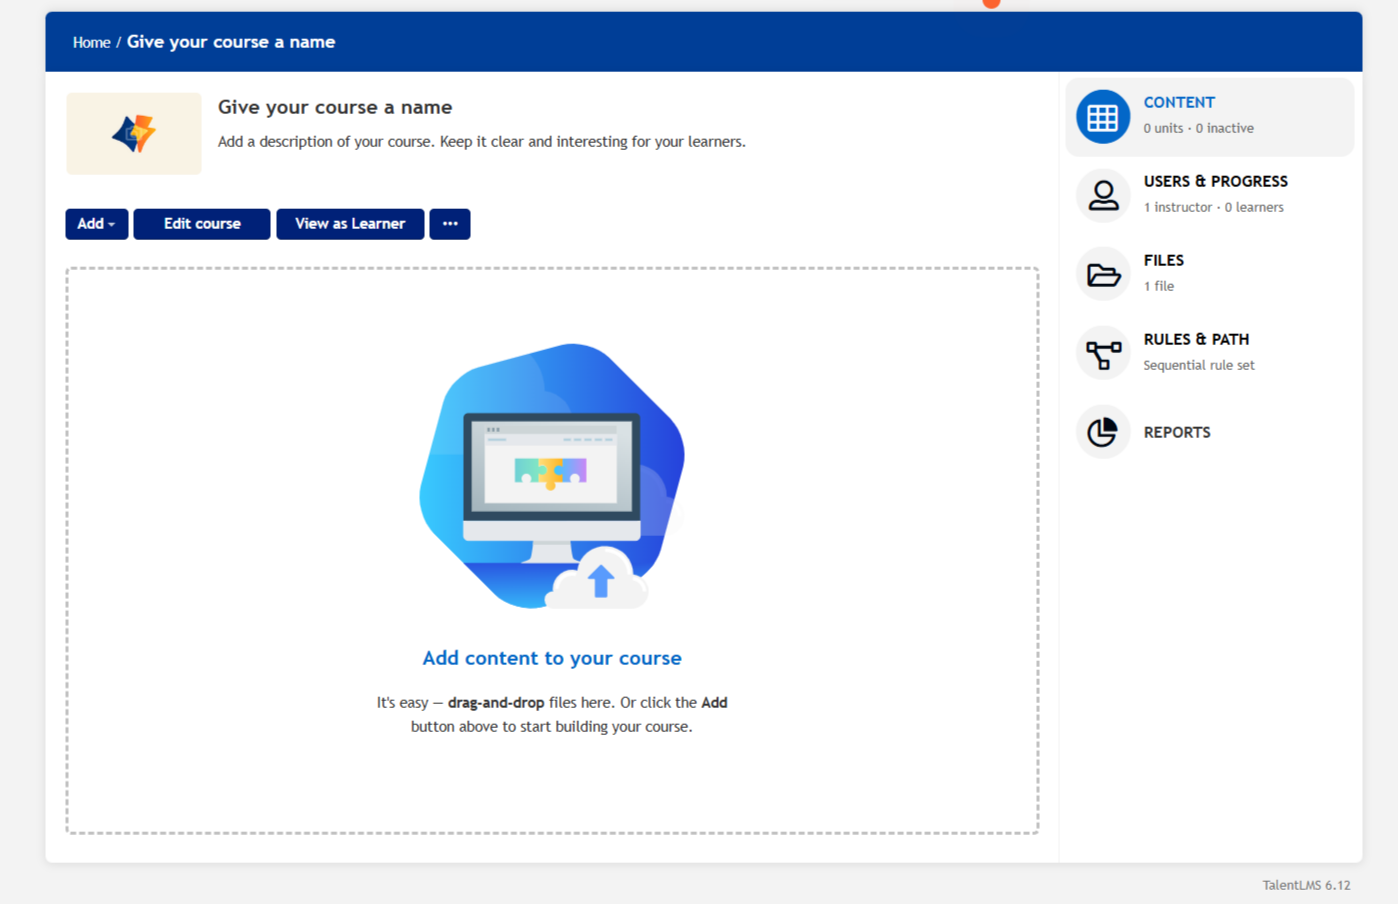The image size is (1398, 904).
Task: Click the 'Add content to your course' link
Action: point(551,658)
